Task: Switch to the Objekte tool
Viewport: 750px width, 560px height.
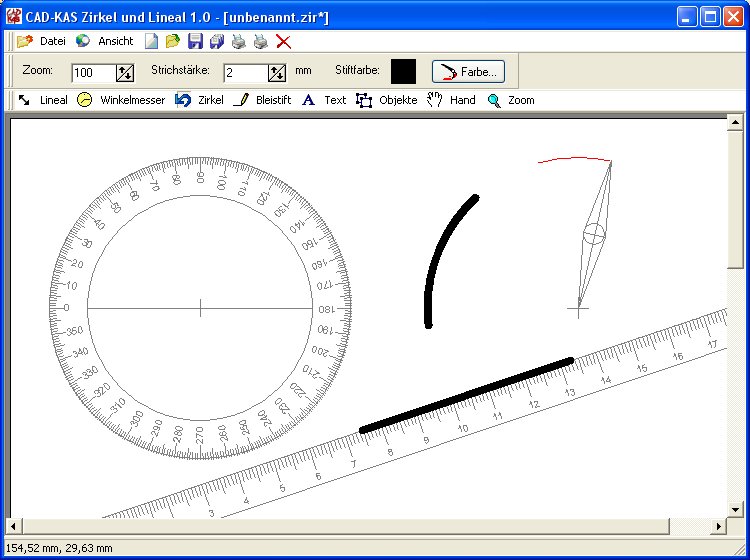Action: [388, 100]
